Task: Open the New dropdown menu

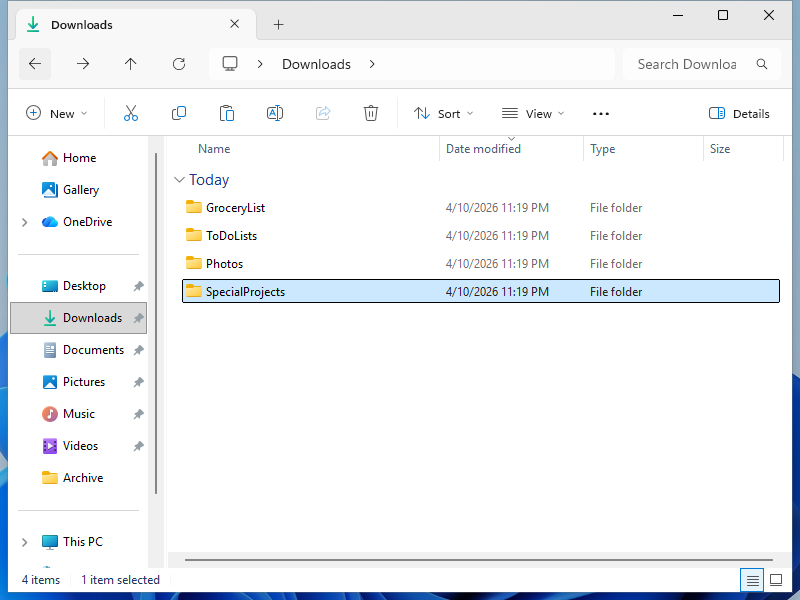Action: 56,113
